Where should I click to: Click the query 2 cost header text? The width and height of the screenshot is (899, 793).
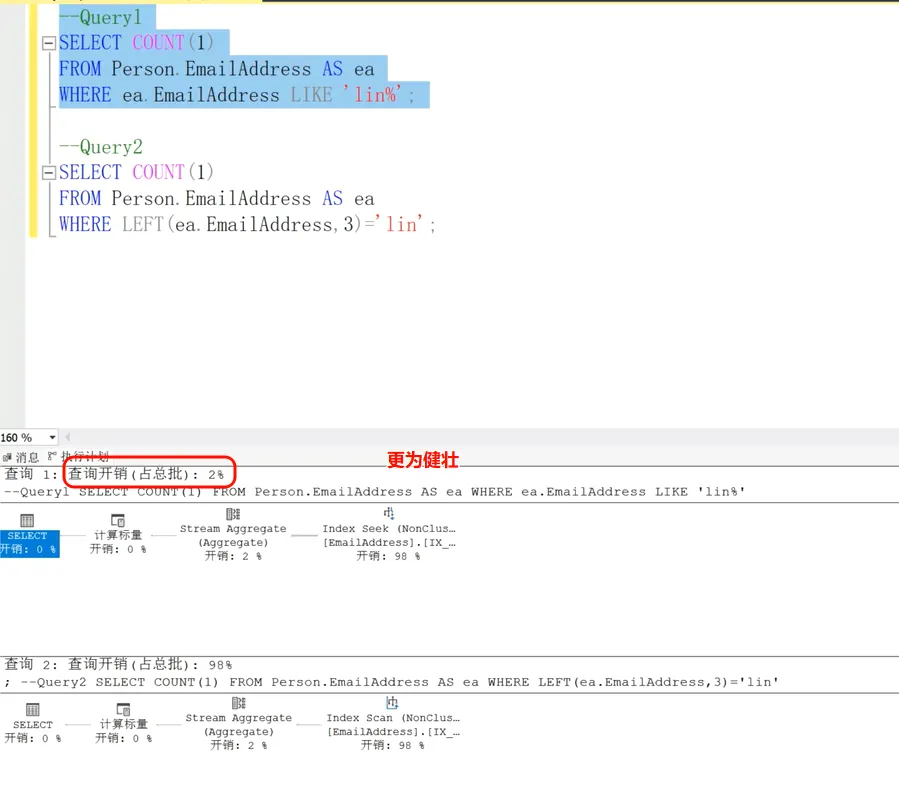click(150, 664)
